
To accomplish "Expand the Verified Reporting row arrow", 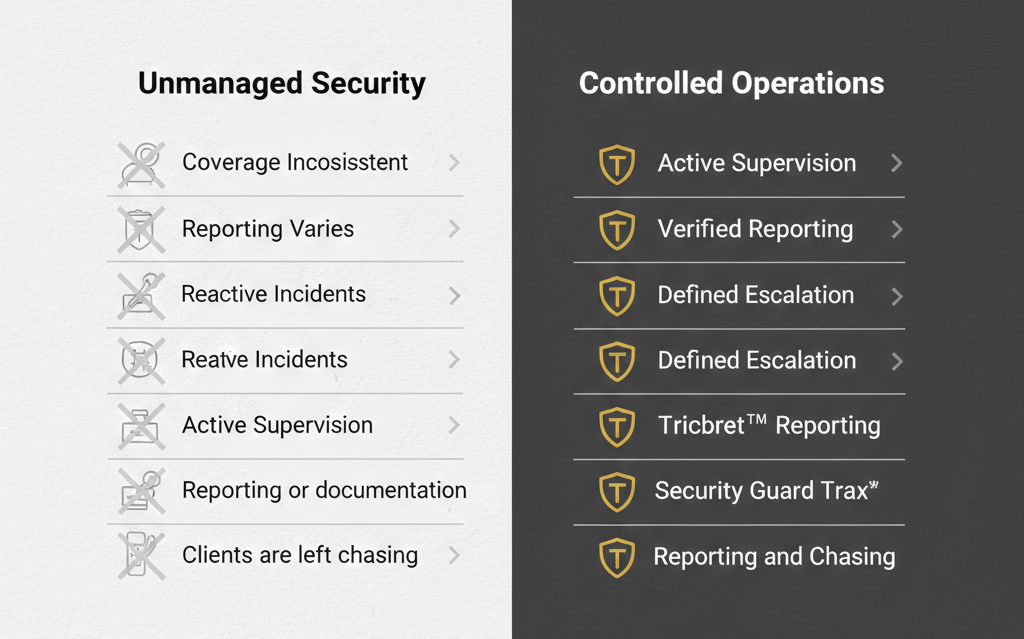I will pos(896,230).
